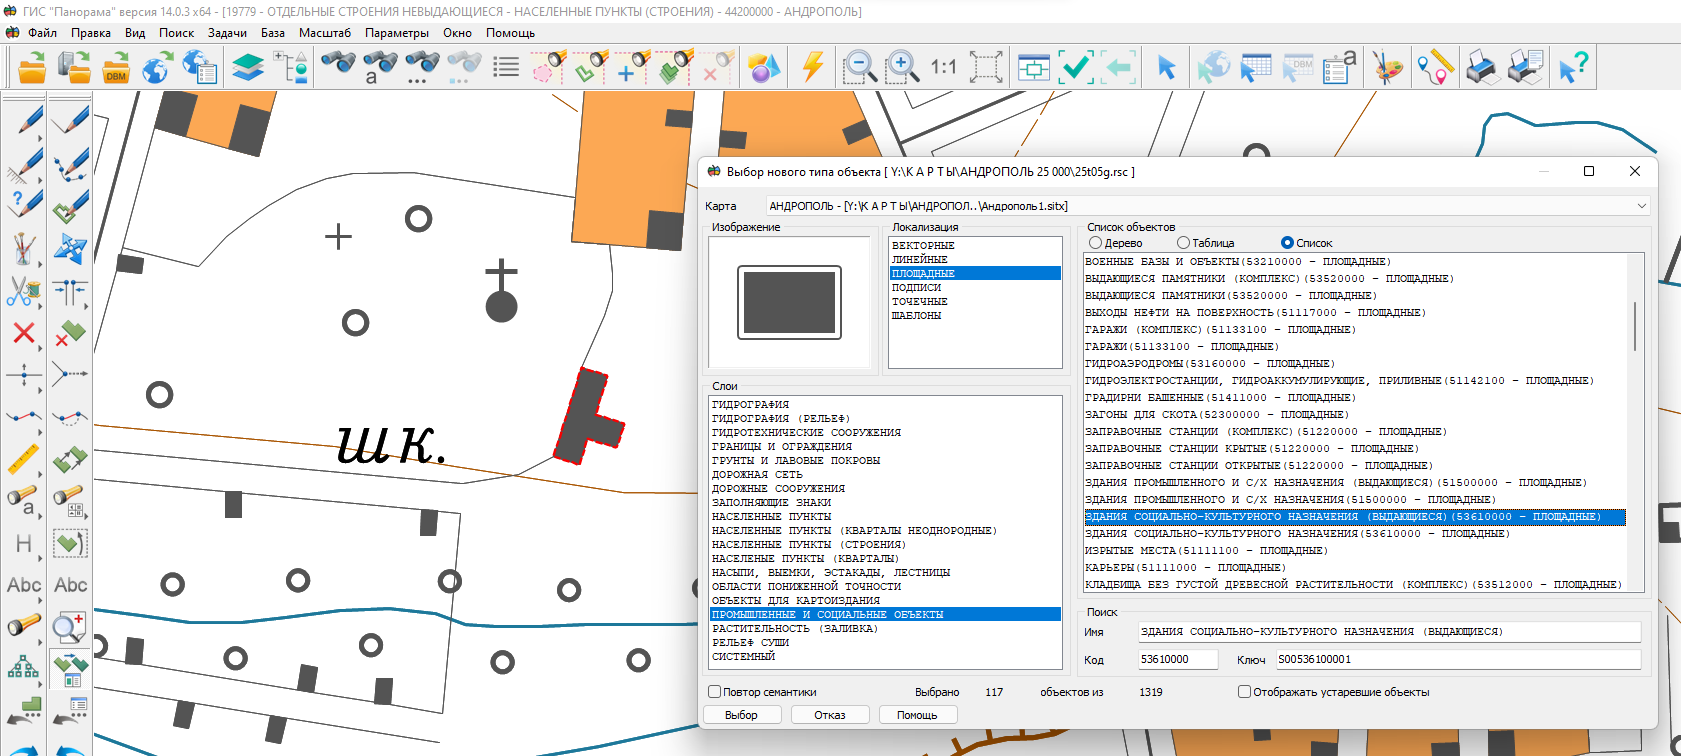Click the Имя search input field
The image size is (1681, 756).
pyautogui.click(x=1389, y=632)
